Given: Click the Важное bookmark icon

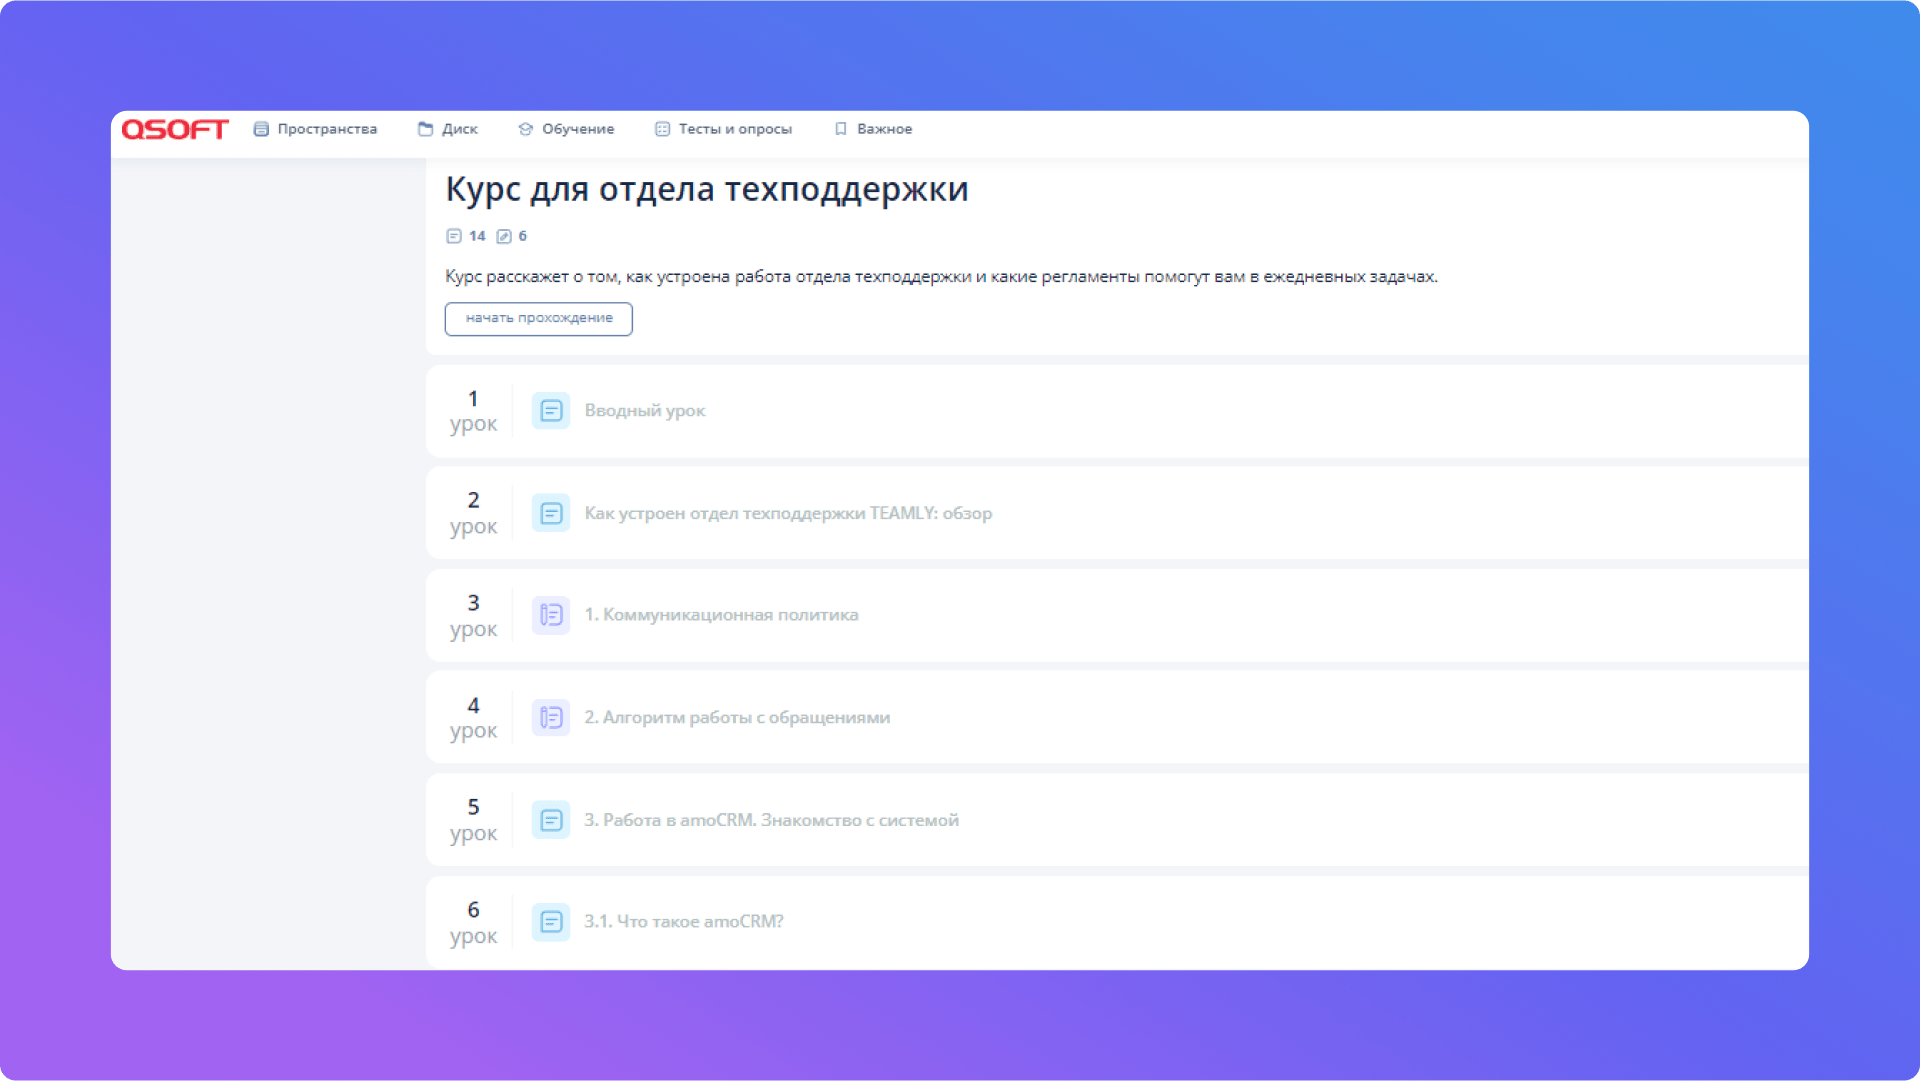Looking at the screenshot, I should pos(841,129).
